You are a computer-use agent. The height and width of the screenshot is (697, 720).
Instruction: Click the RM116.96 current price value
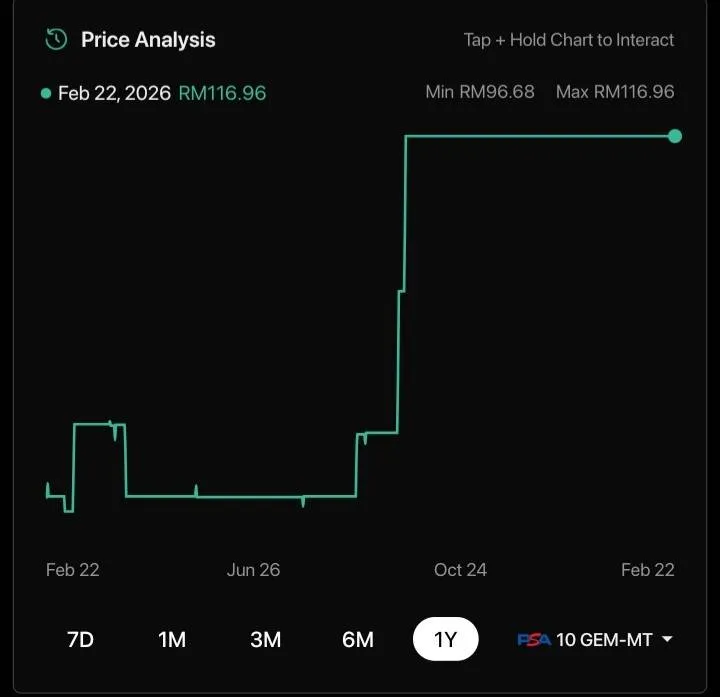222,93
